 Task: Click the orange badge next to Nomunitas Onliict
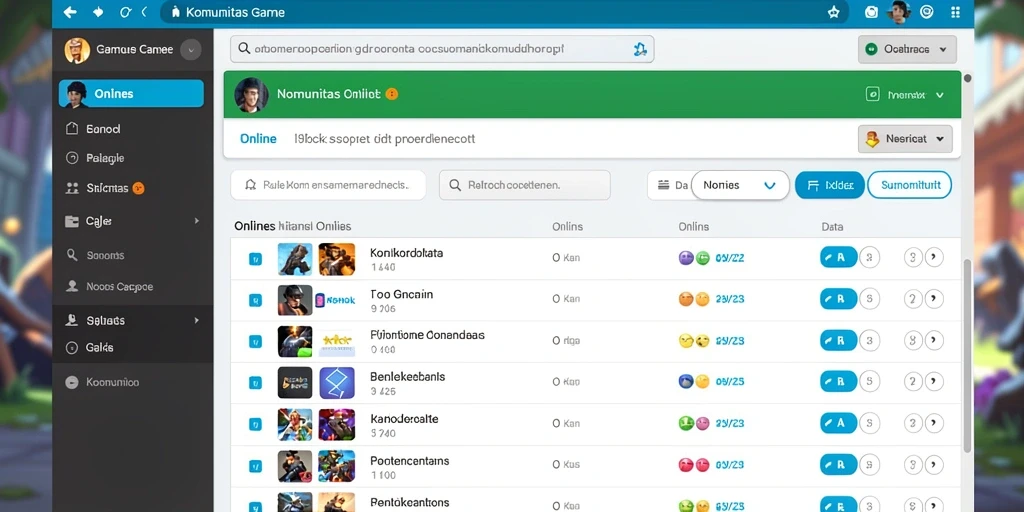click(392, 94)
